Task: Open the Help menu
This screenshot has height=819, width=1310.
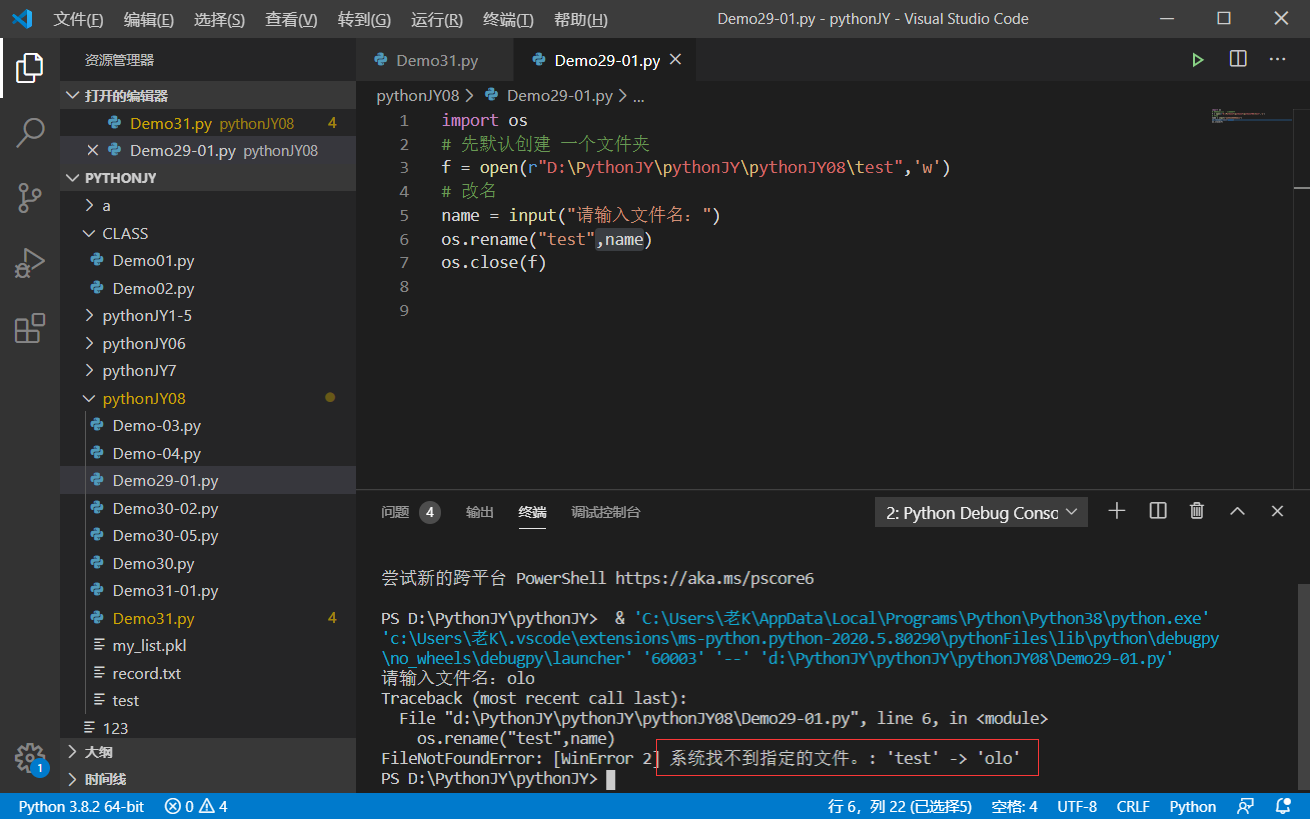Action: click(x=580, y=19)
